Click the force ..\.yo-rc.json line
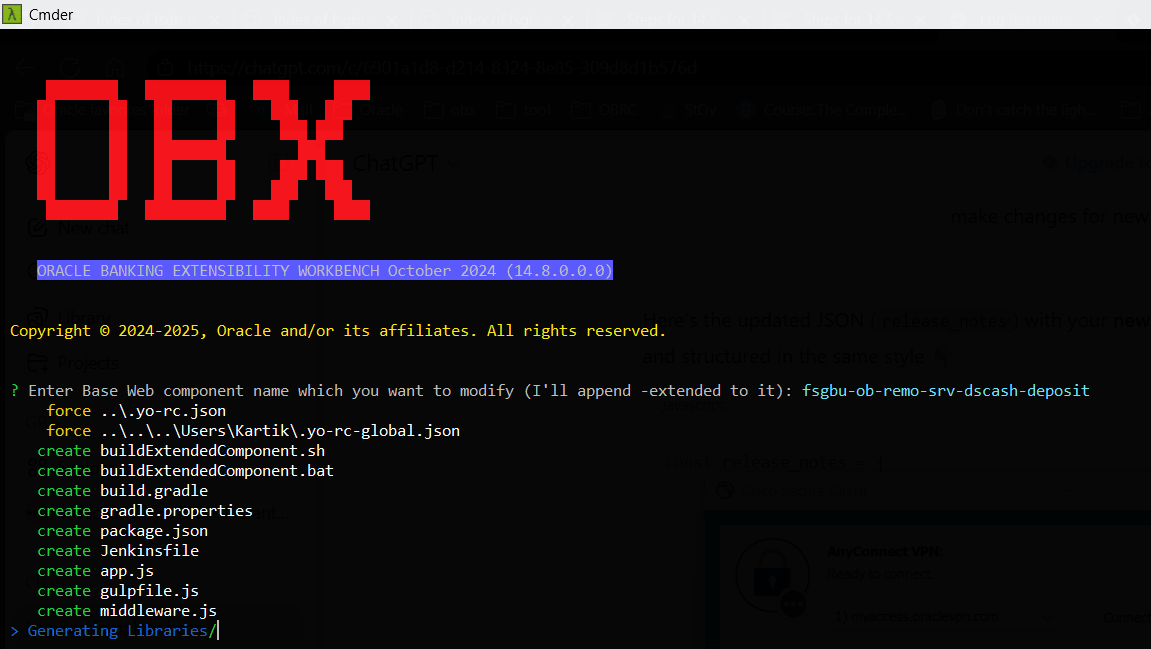This screenshot has height=649, width=1151. click(136, 410)
